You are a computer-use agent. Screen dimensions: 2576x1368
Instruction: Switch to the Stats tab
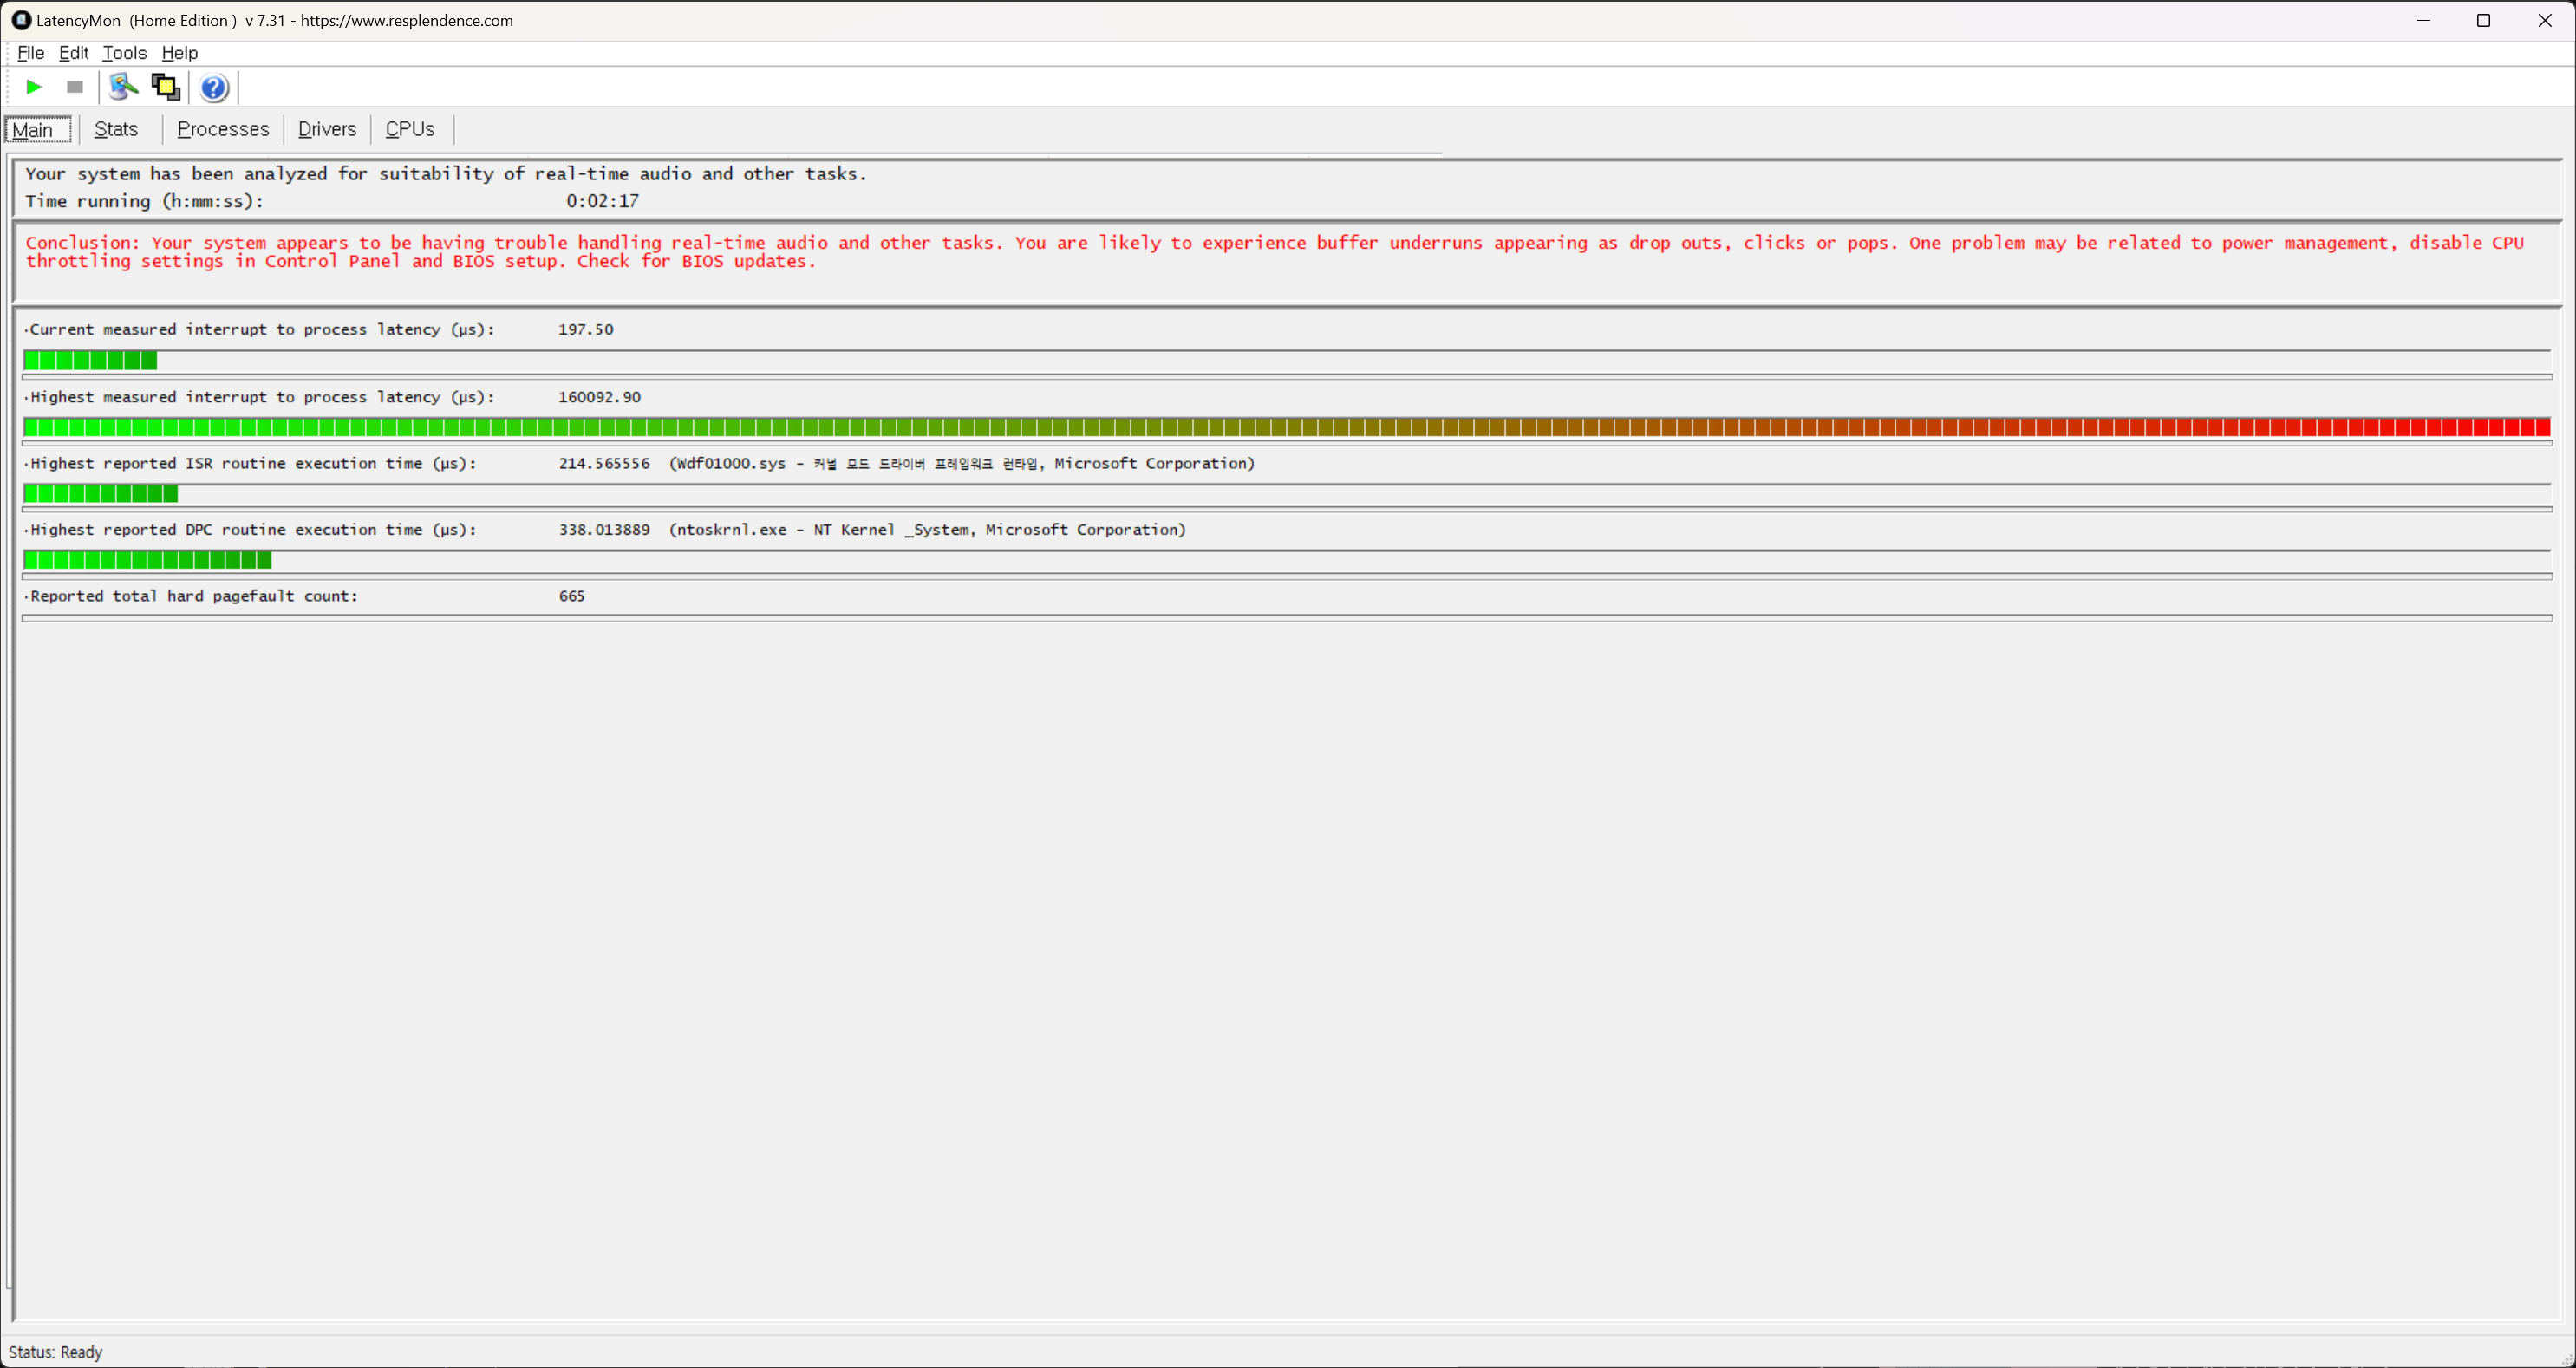tap(116, 129)
